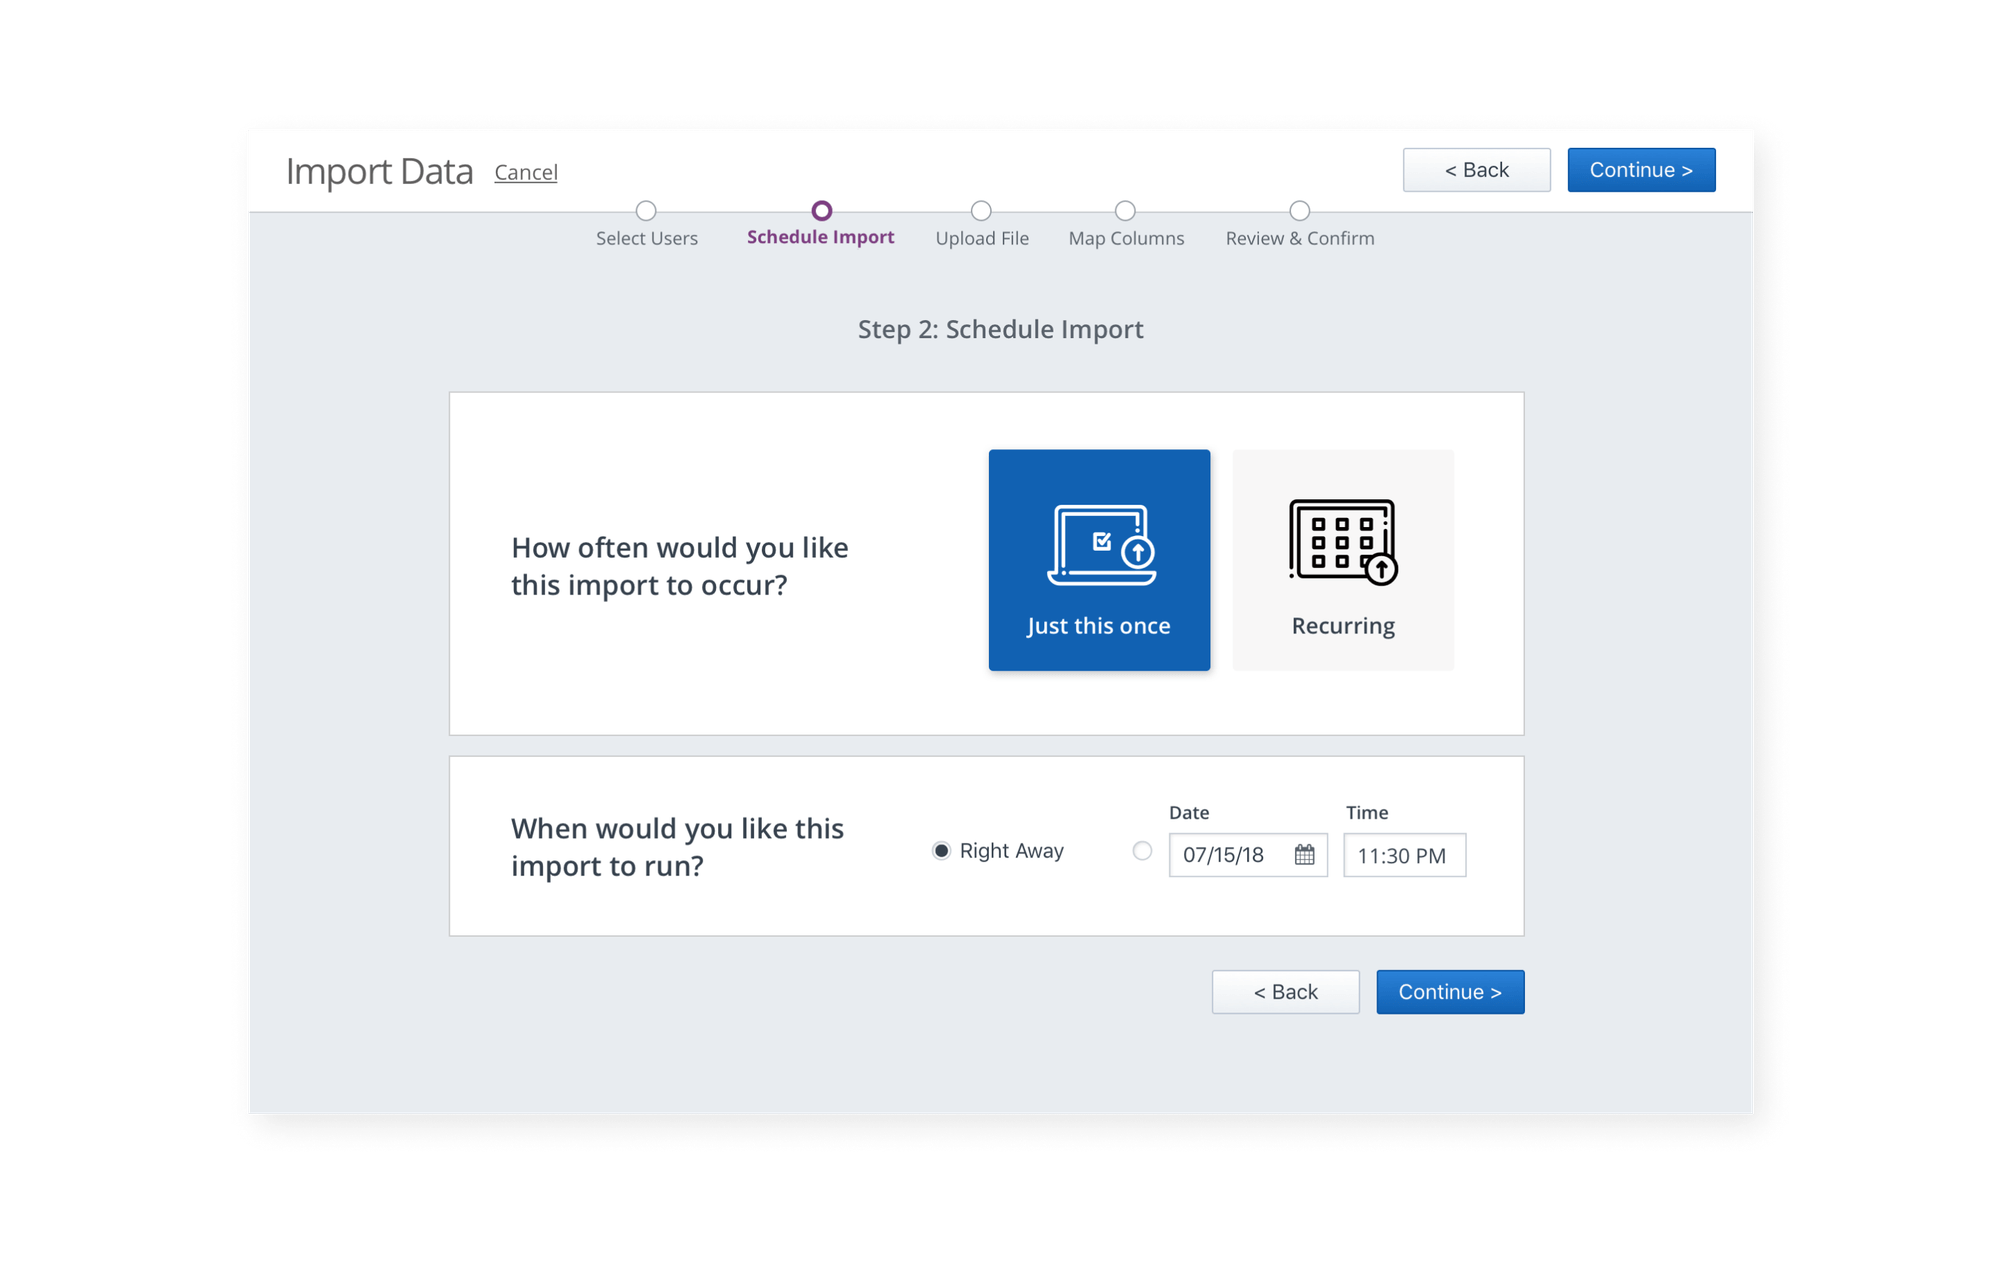Click the Review & Confirm step circle

coord(1299,211)
